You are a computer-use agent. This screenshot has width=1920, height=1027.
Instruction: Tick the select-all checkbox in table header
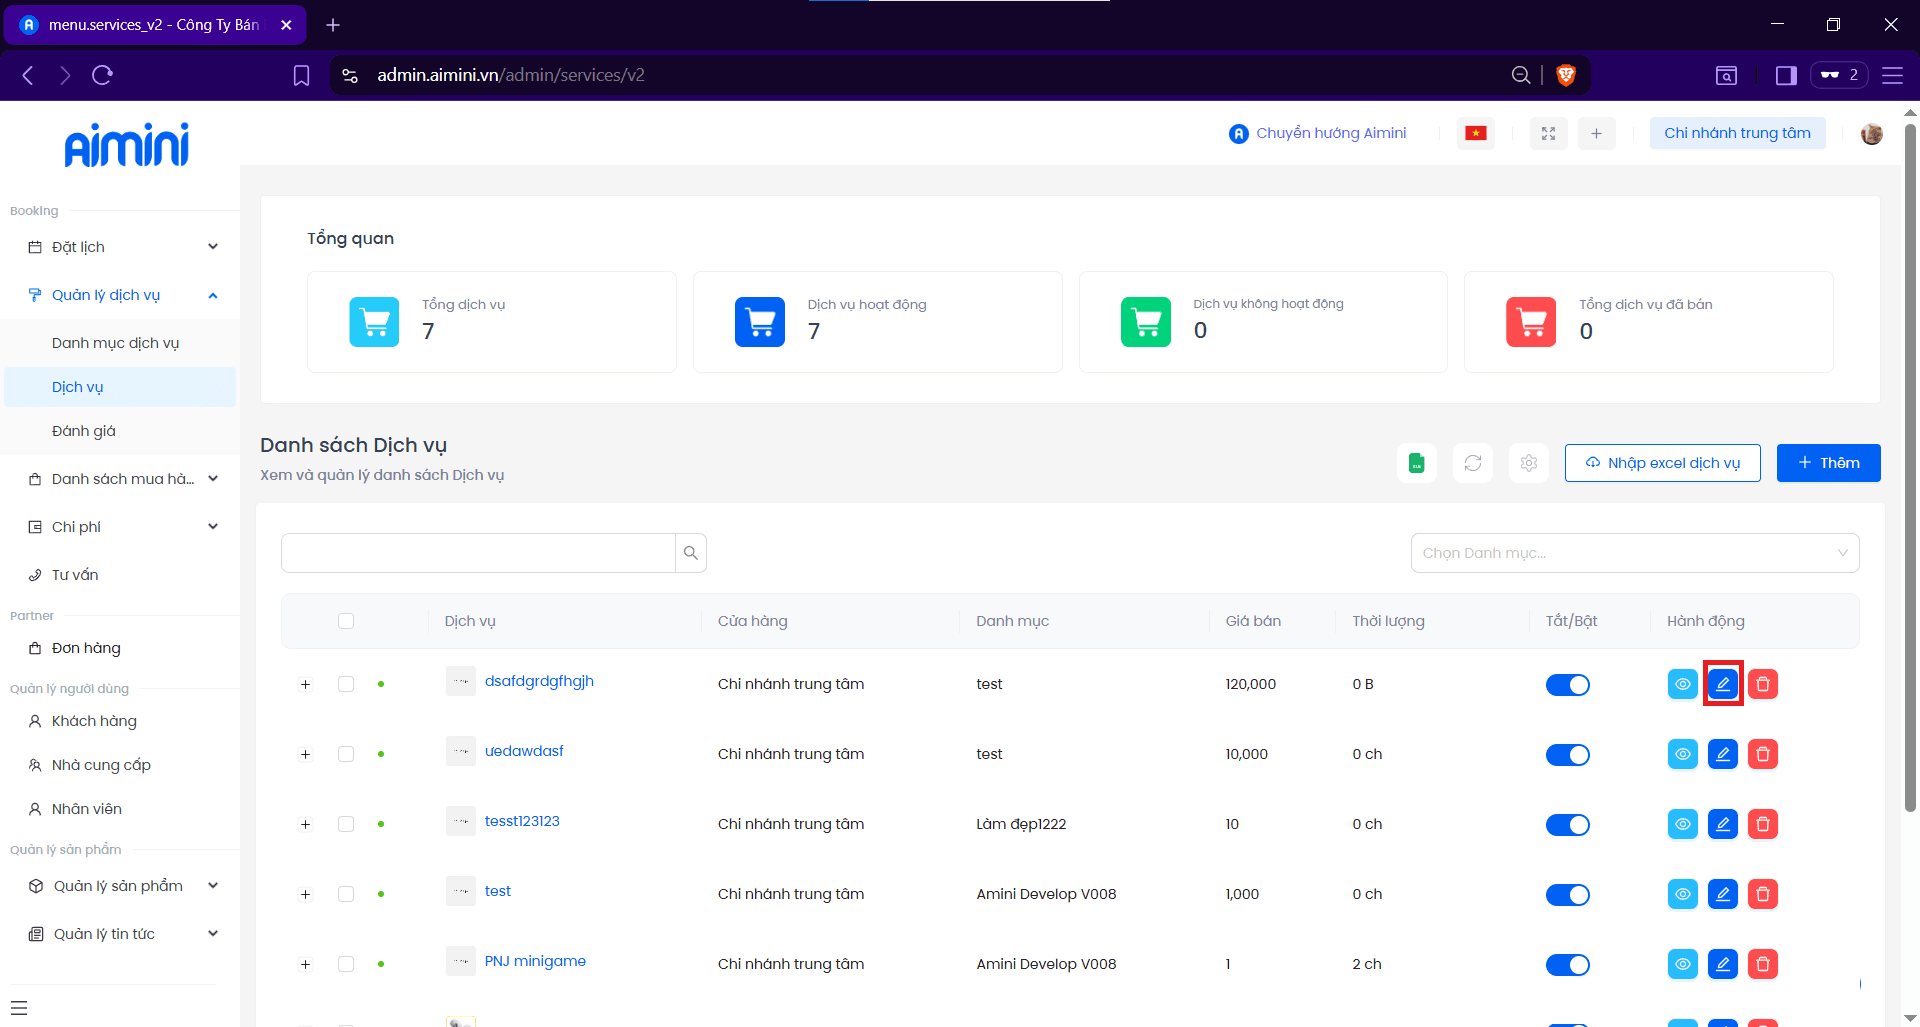[346, 621]
